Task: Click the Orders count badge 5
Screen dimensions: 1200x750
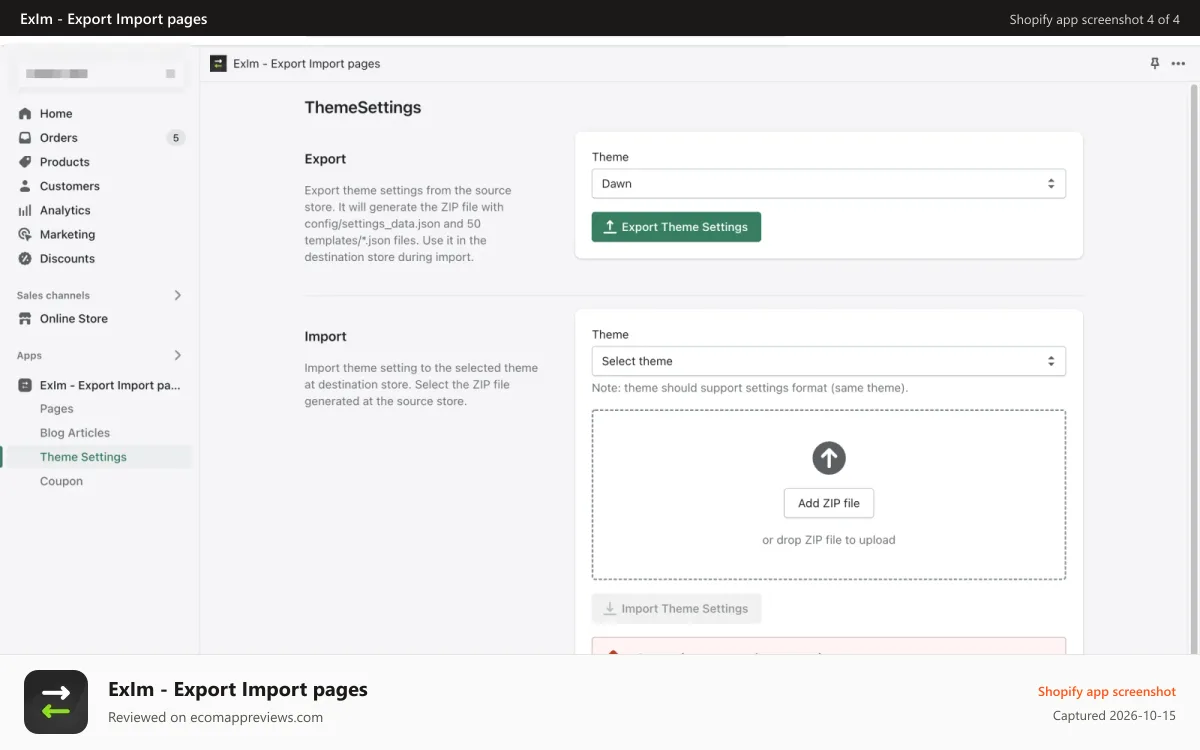Action: pos(176,138)
